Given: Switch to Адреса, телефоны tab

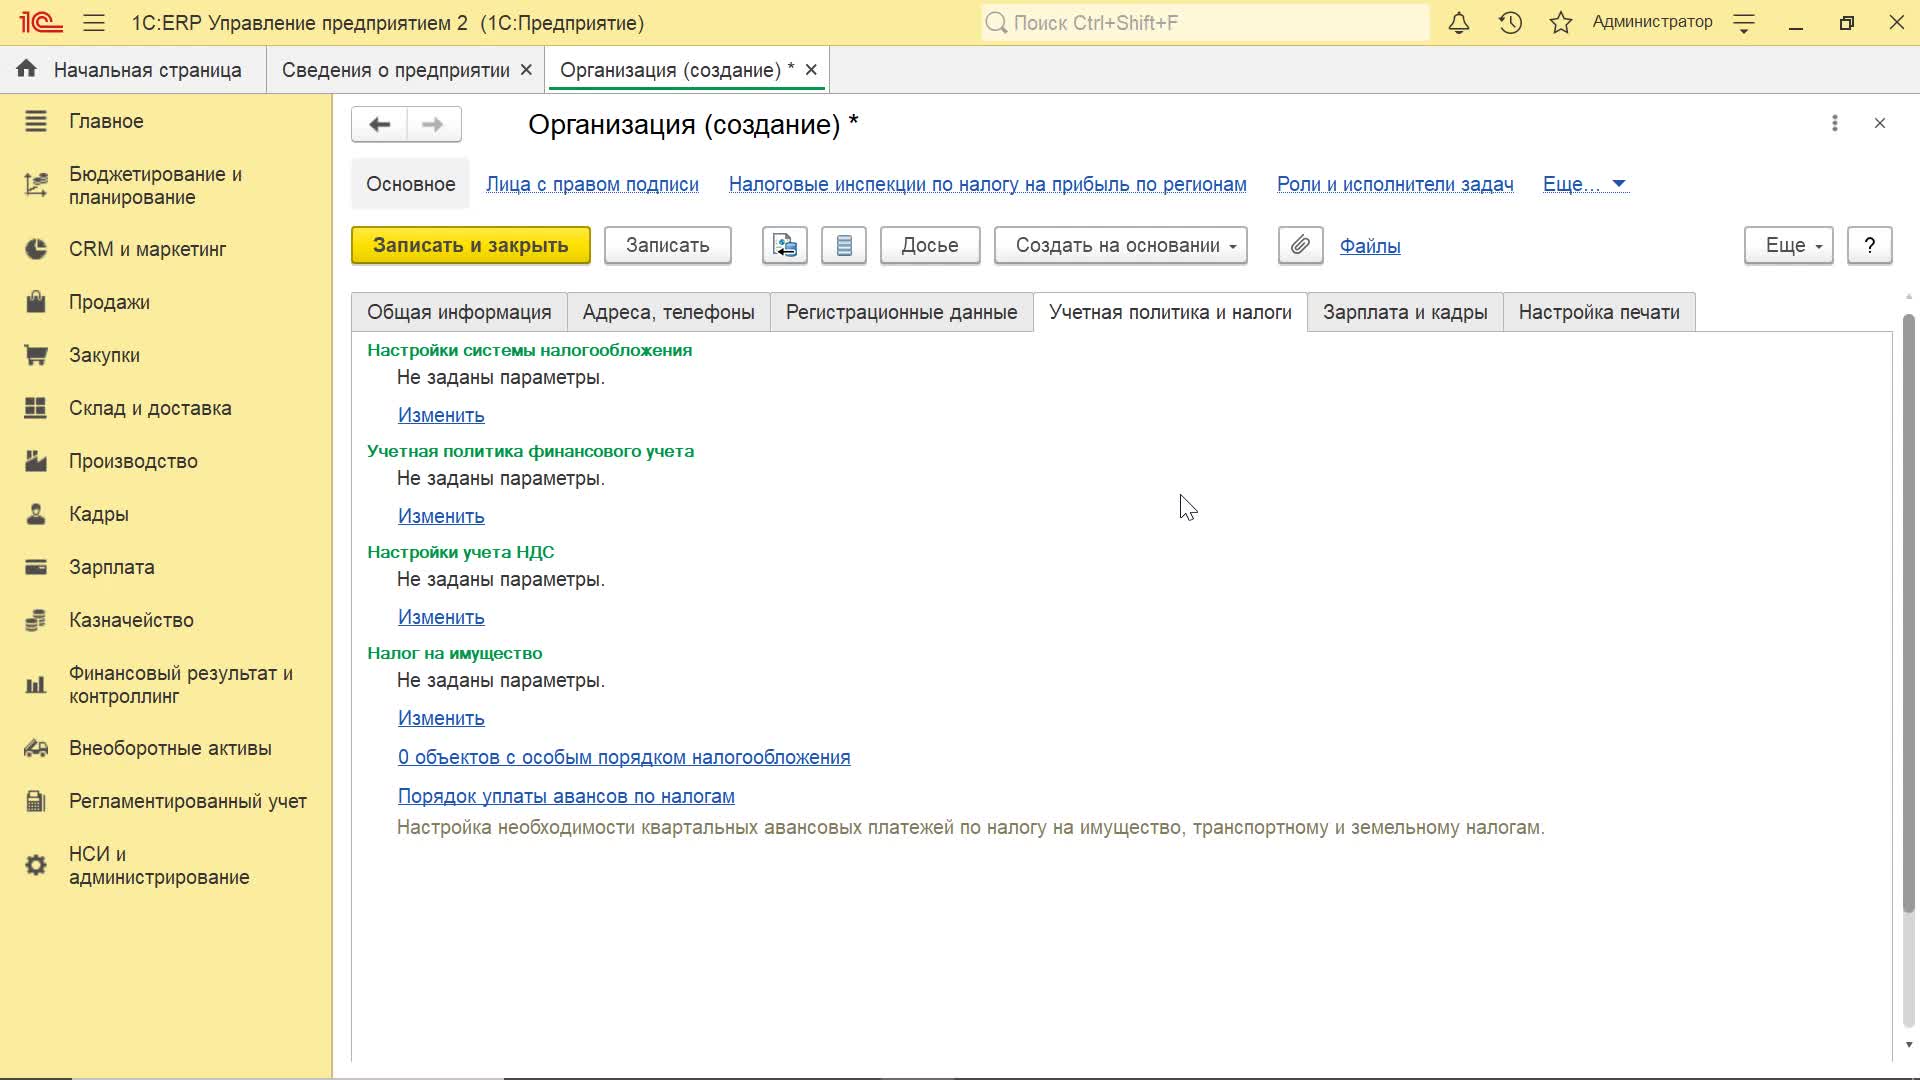Looking at the screenshot, I should point(668,312).
